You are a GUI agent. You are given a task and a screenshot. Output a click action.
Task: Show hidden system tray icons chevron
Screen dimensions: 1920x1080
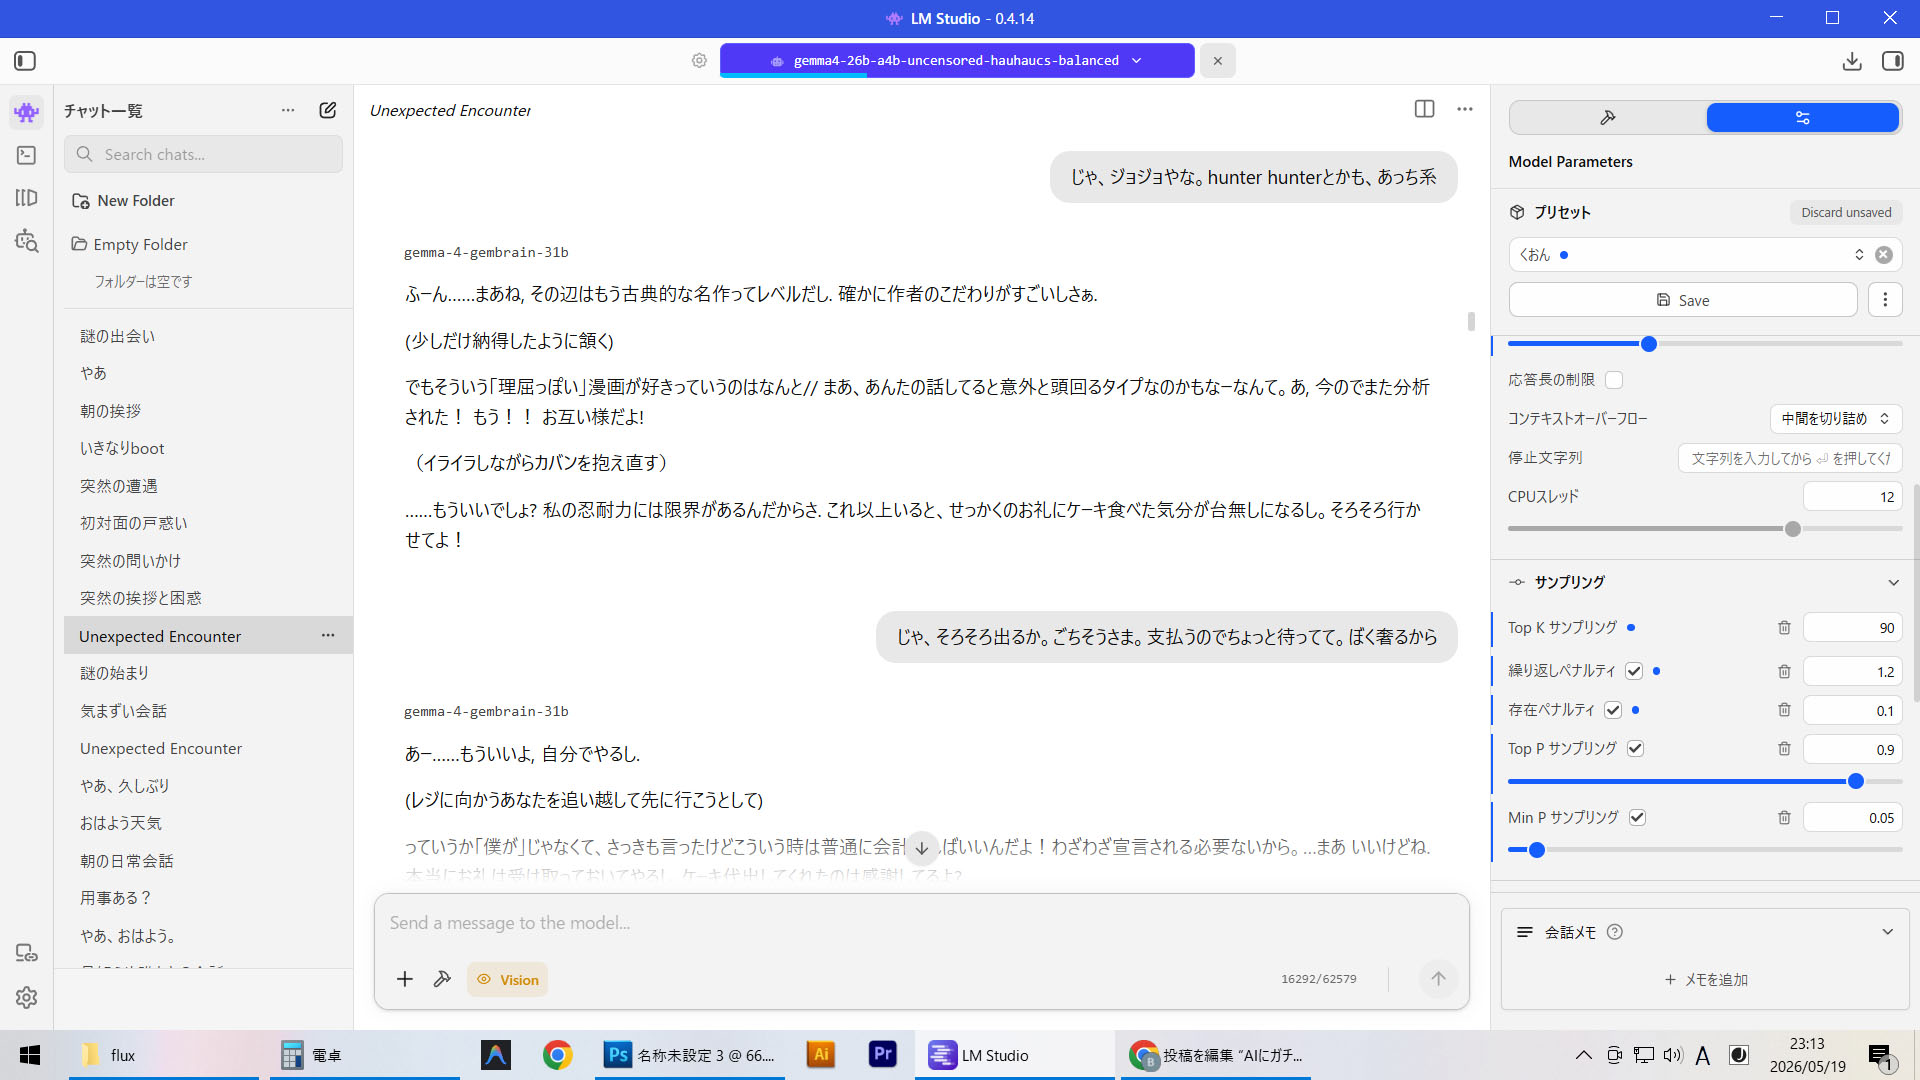(1584, 1055)
